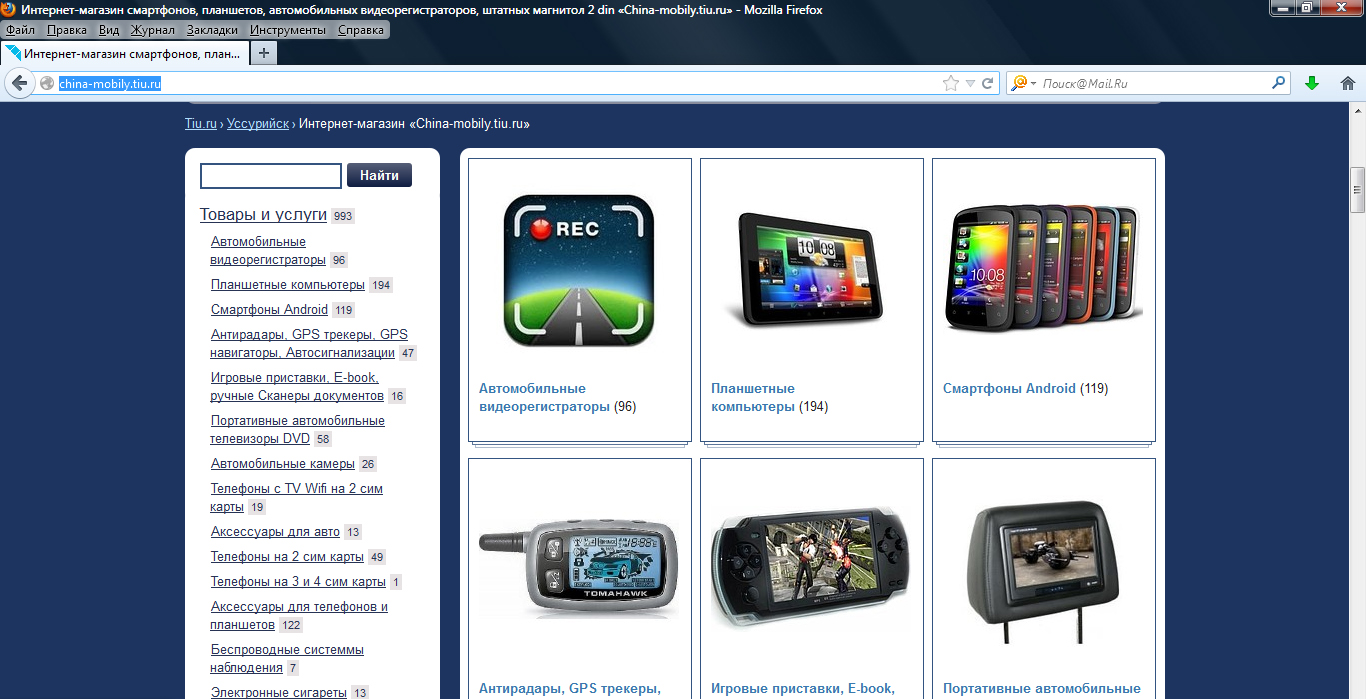This screenshot has height=699, width=1366.
Task: Click the search magnifier icon in search box
Action: click(x=1278, y=84)
